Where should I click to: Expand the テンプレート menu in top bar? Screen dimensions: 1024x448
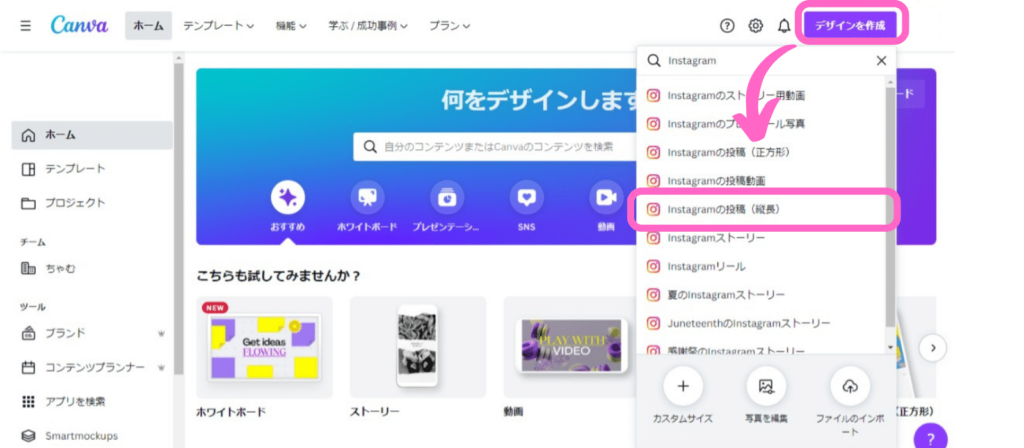coord(218,26)
